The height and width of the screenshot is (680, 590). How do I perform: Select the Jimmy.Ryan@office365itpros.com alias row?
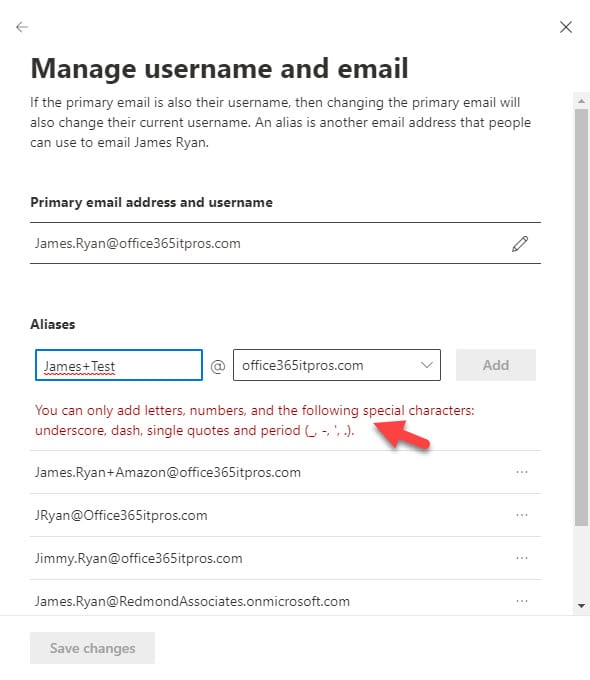tap(285, 558)
